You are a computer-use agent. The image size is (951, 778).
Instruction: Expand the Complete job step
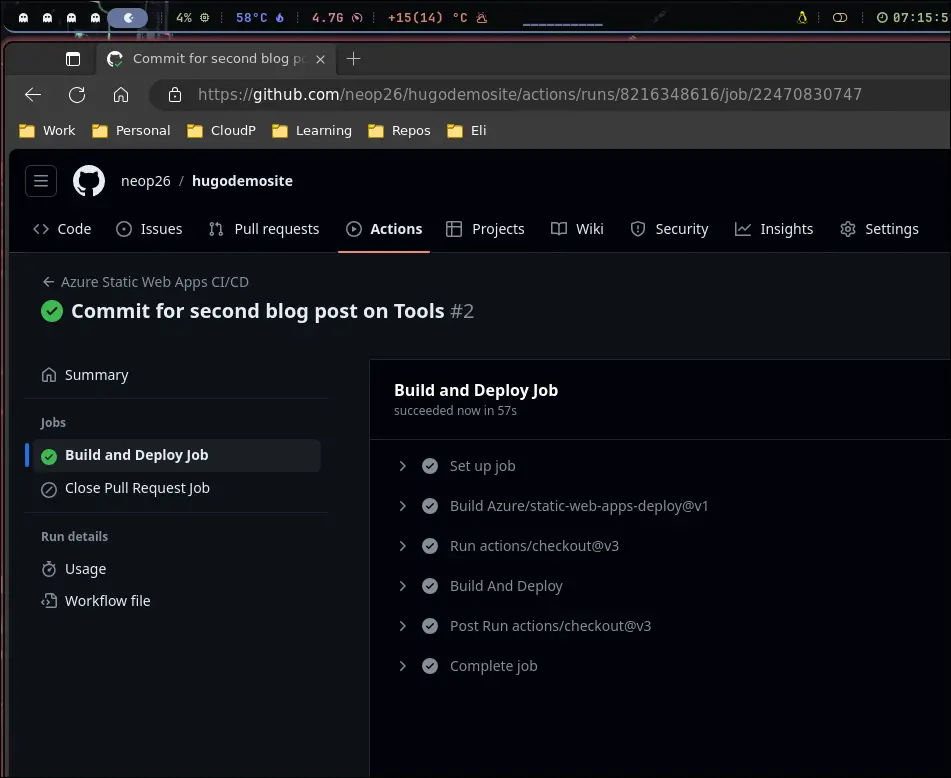tap(403, 666)
